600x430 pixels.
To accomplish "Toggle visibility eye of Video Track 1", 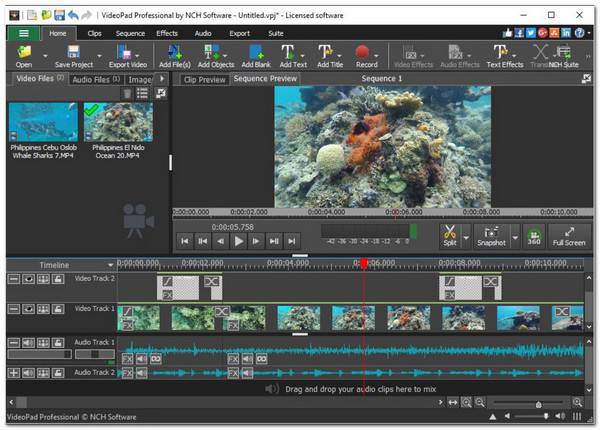I will (28, 309).
